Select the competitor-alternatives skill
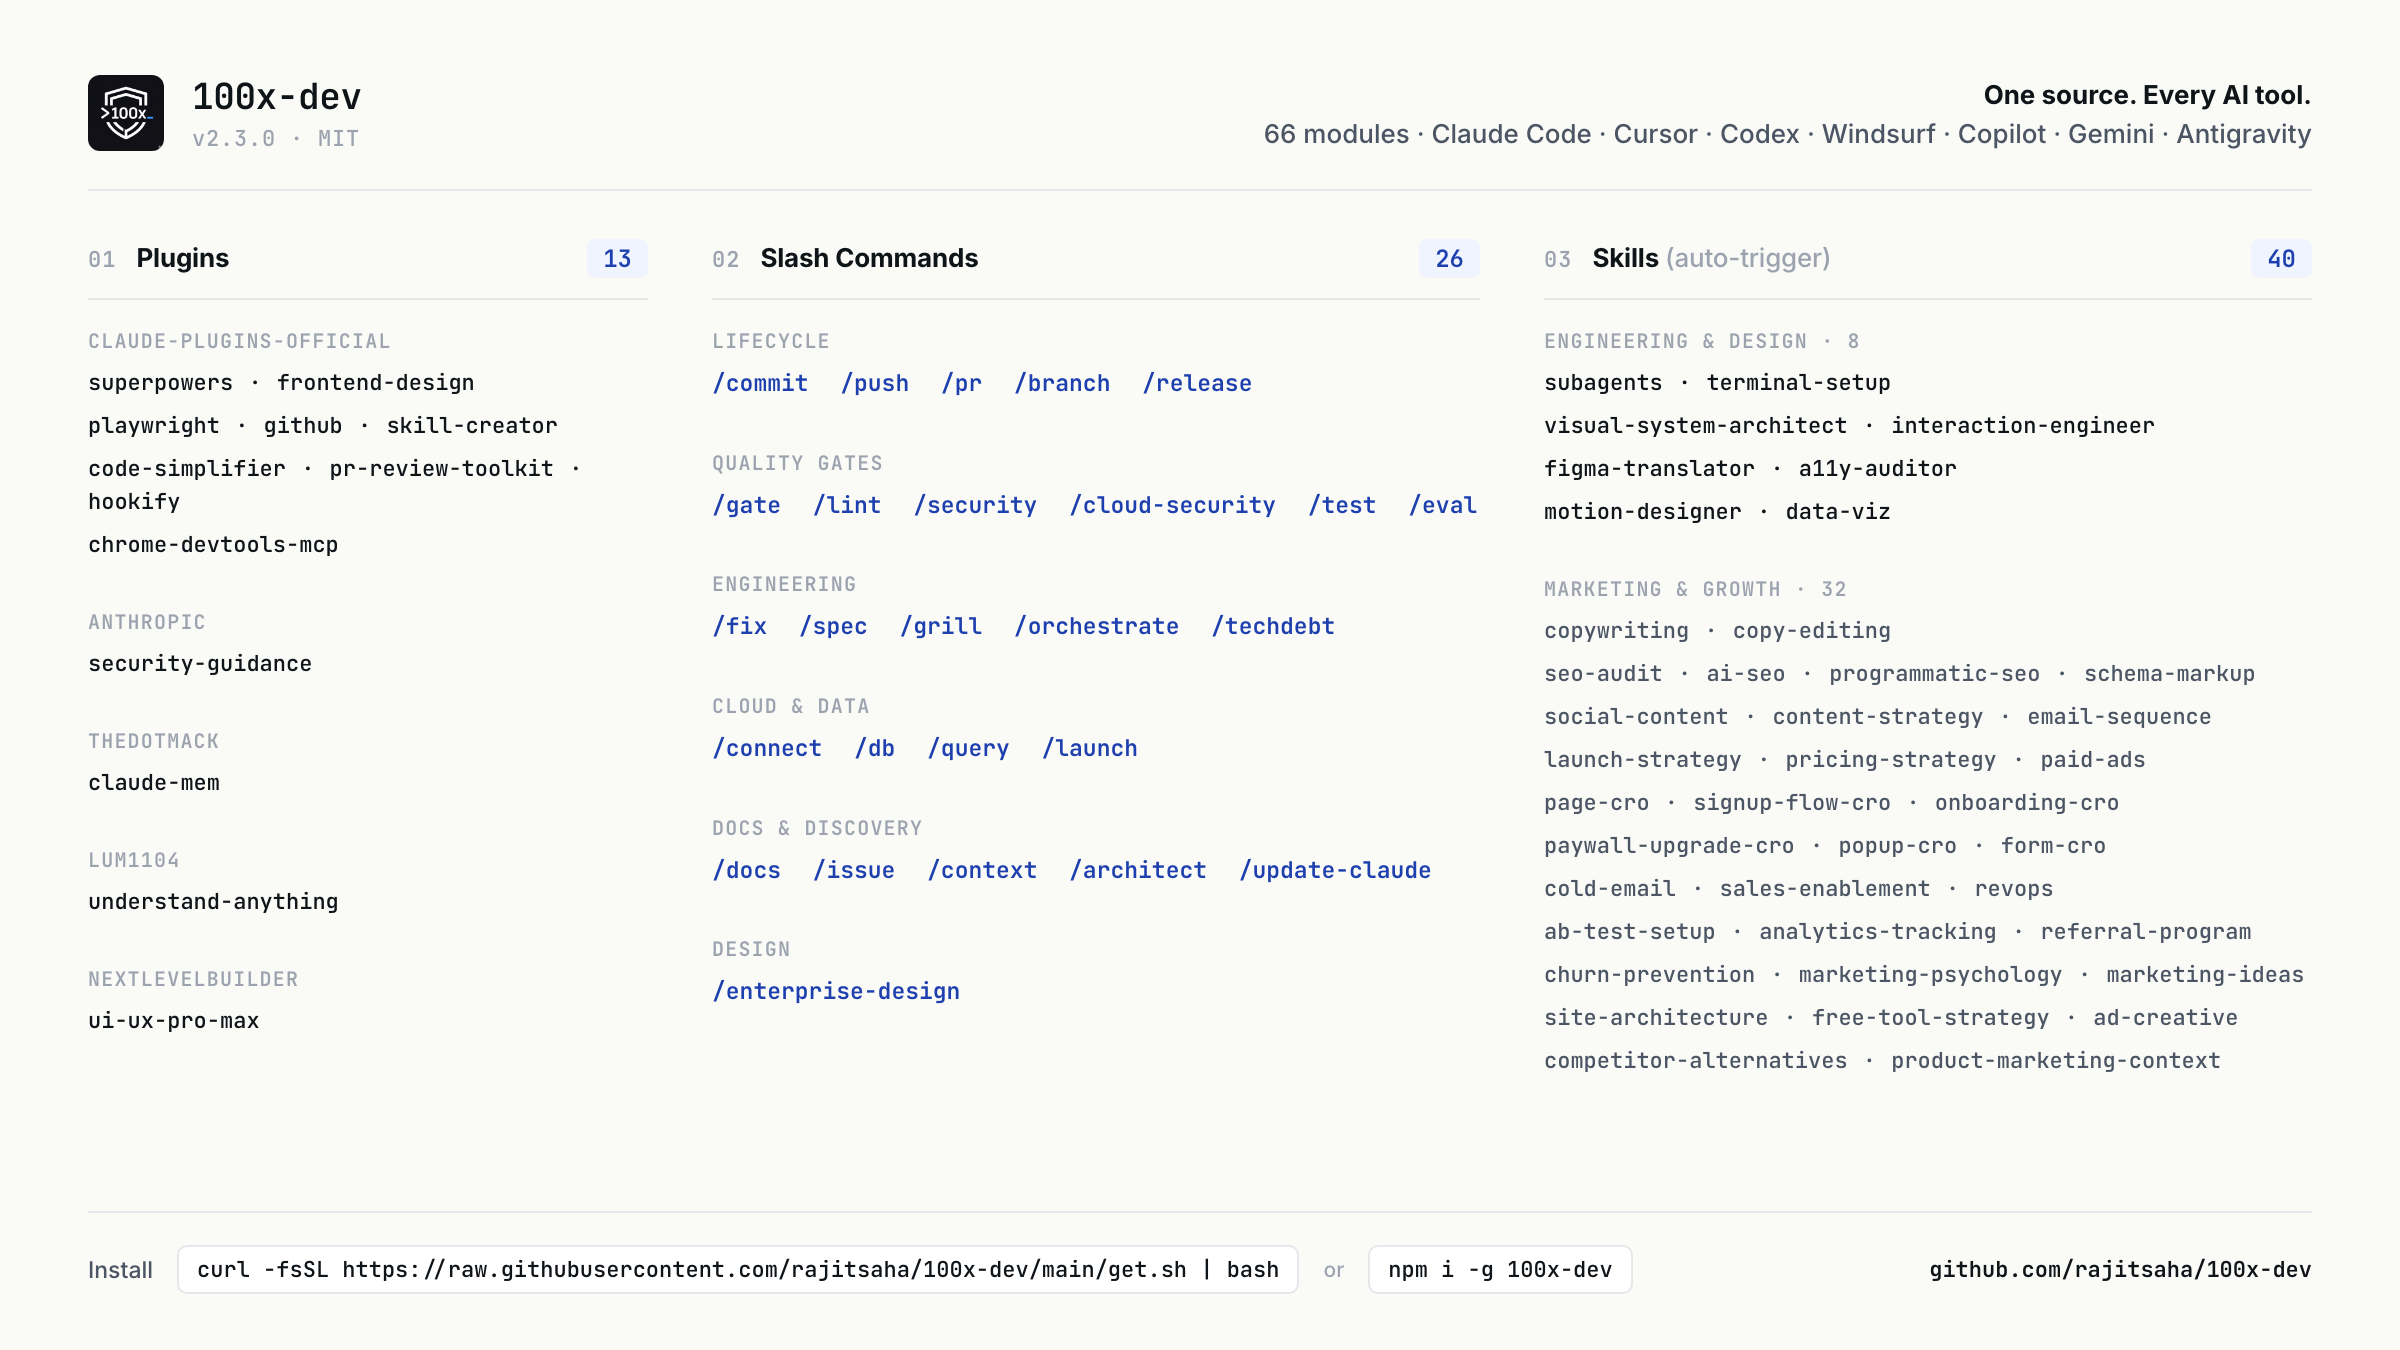Screen dimensions: 2400x1350 [x=1695, y=1061]
